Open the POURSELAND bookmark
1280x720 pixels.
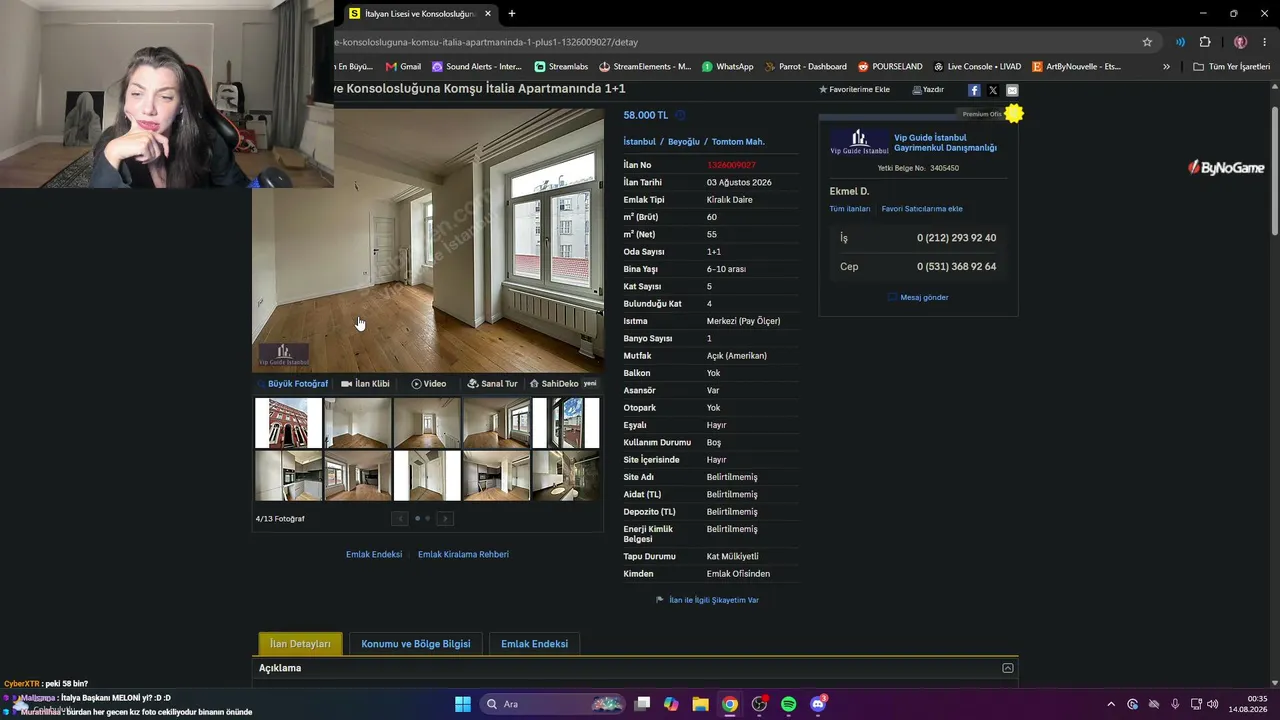pyautogui.click(x=890, y=67)
